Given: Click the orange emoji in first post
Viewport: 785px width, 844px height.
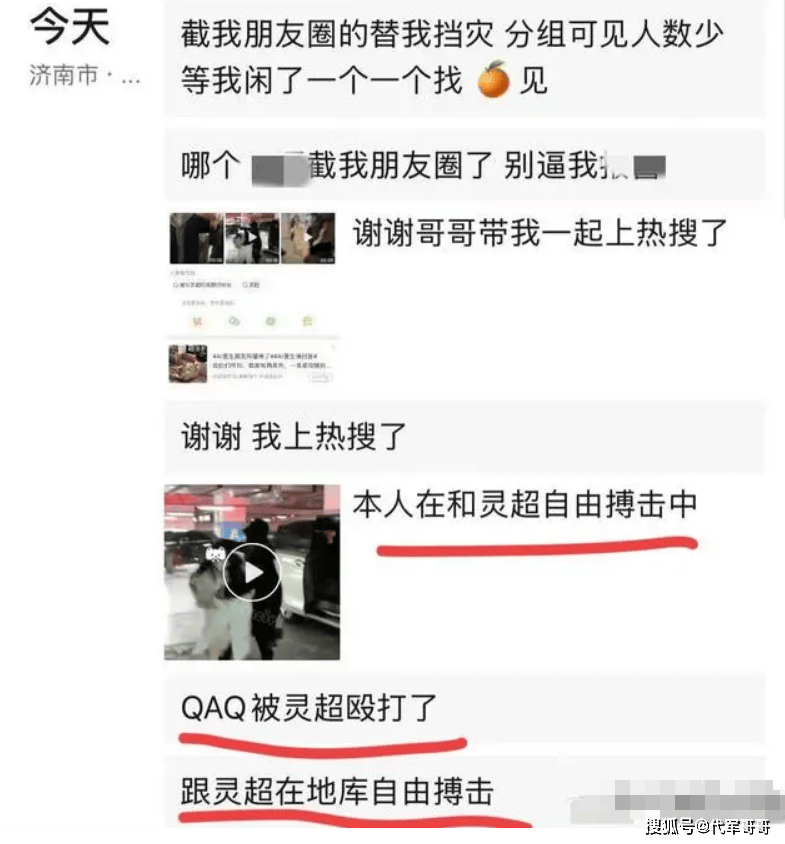Looking at the screenshot, I should tap(493, 80).
